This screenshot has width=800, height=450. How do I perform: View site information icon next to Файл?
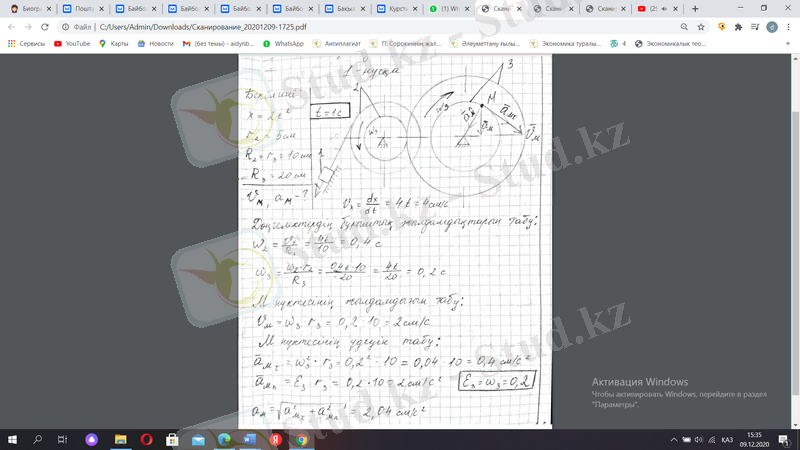[x=65, y=27]
